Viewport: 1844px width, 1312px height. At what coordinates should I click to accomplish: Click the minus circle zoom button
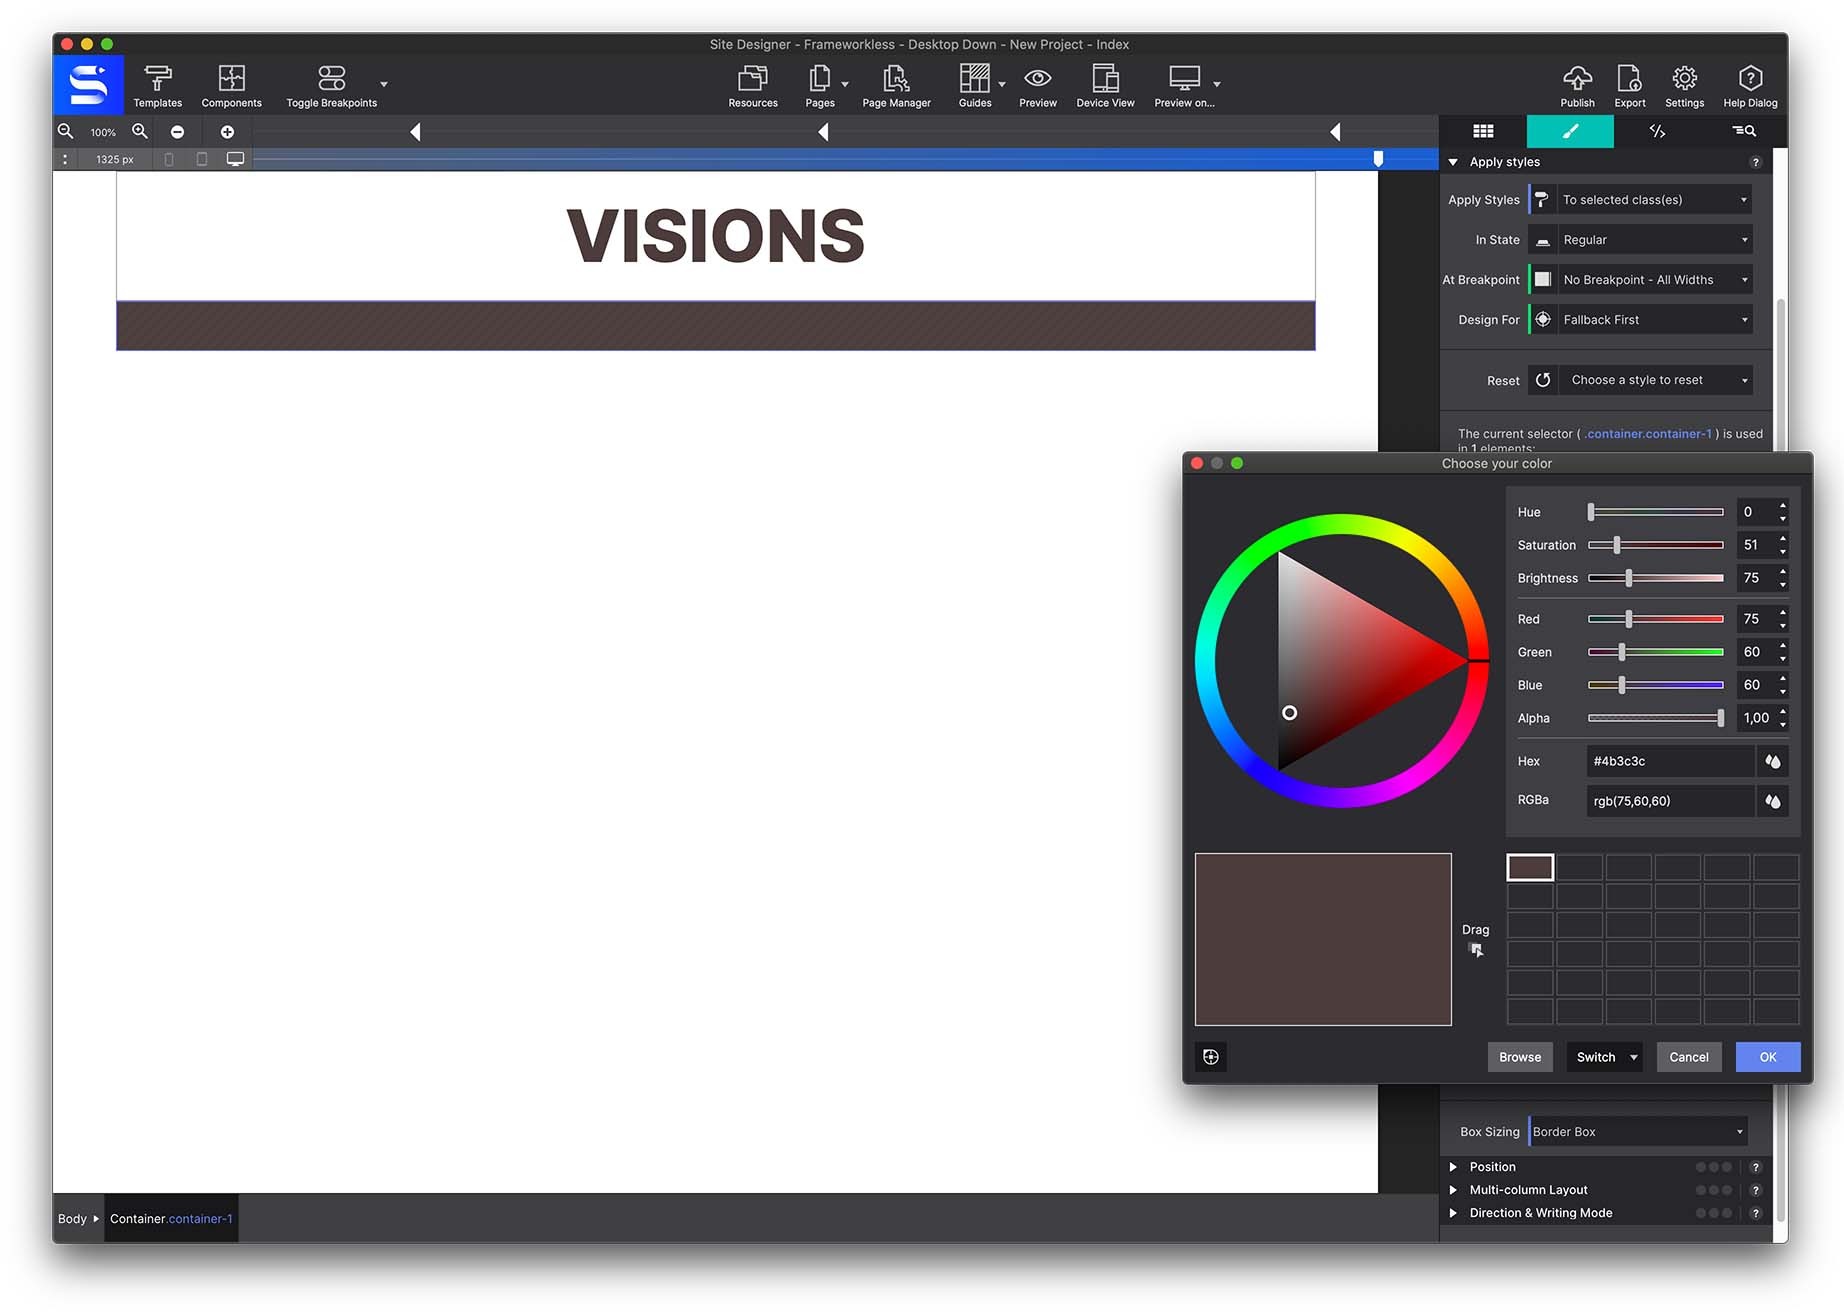(x=177, y=132)
